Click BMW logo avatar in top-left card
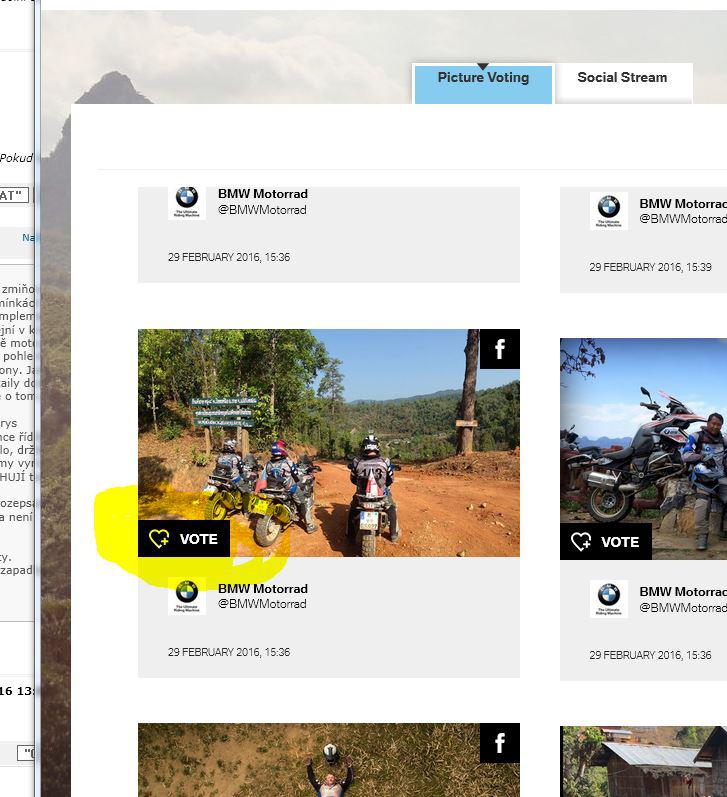The width and height of the screenshot is (727, 797). click(186, 201)
